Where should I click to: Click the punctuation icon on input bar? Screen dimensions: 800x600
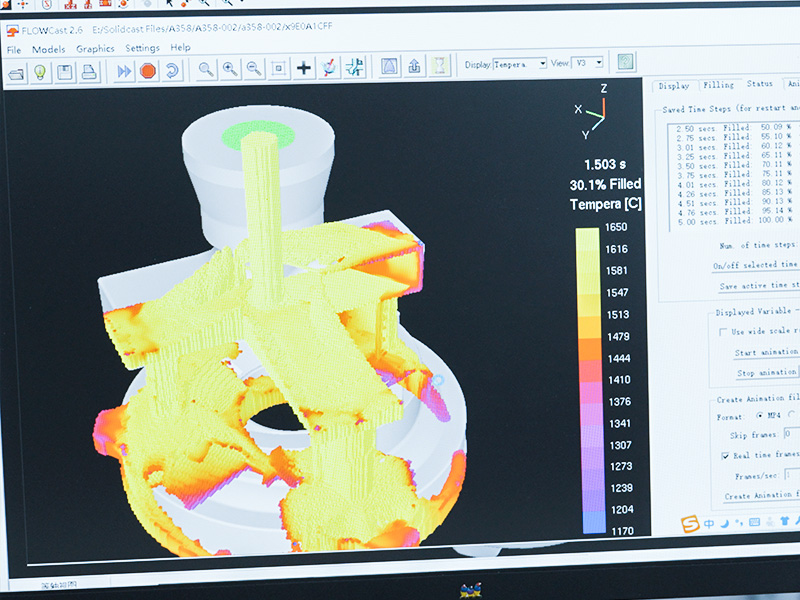739,523
